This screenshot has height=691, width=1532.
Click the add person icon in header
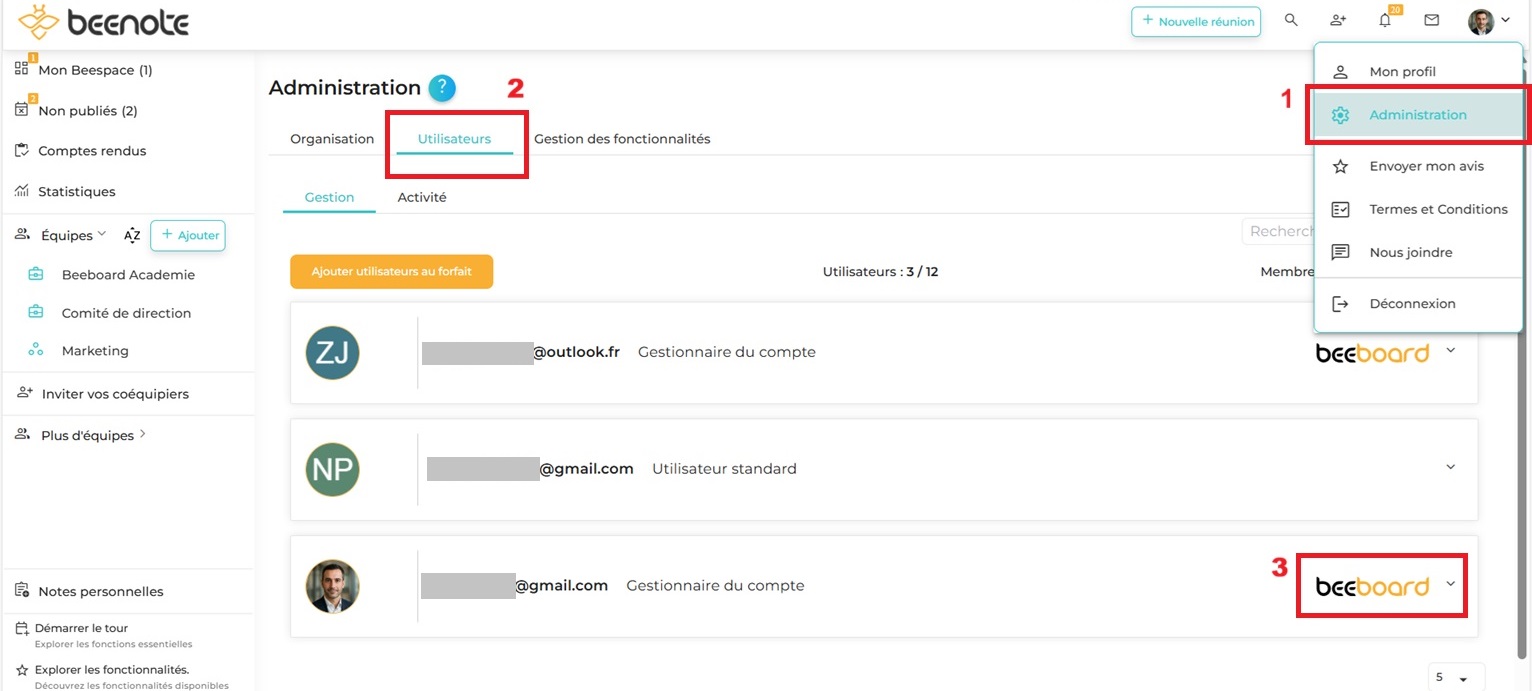[1338, 21]
